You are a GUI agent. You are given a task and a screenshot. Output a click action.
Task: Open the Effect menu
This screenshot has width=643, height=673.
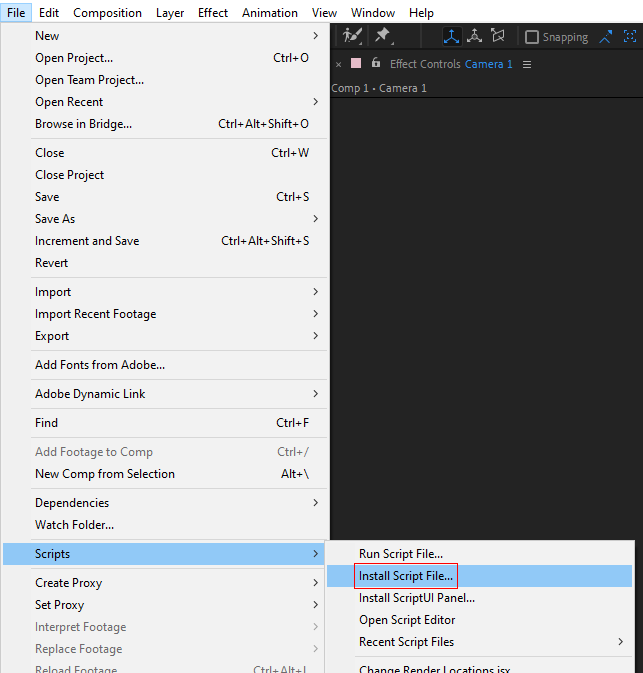(212, 13)
